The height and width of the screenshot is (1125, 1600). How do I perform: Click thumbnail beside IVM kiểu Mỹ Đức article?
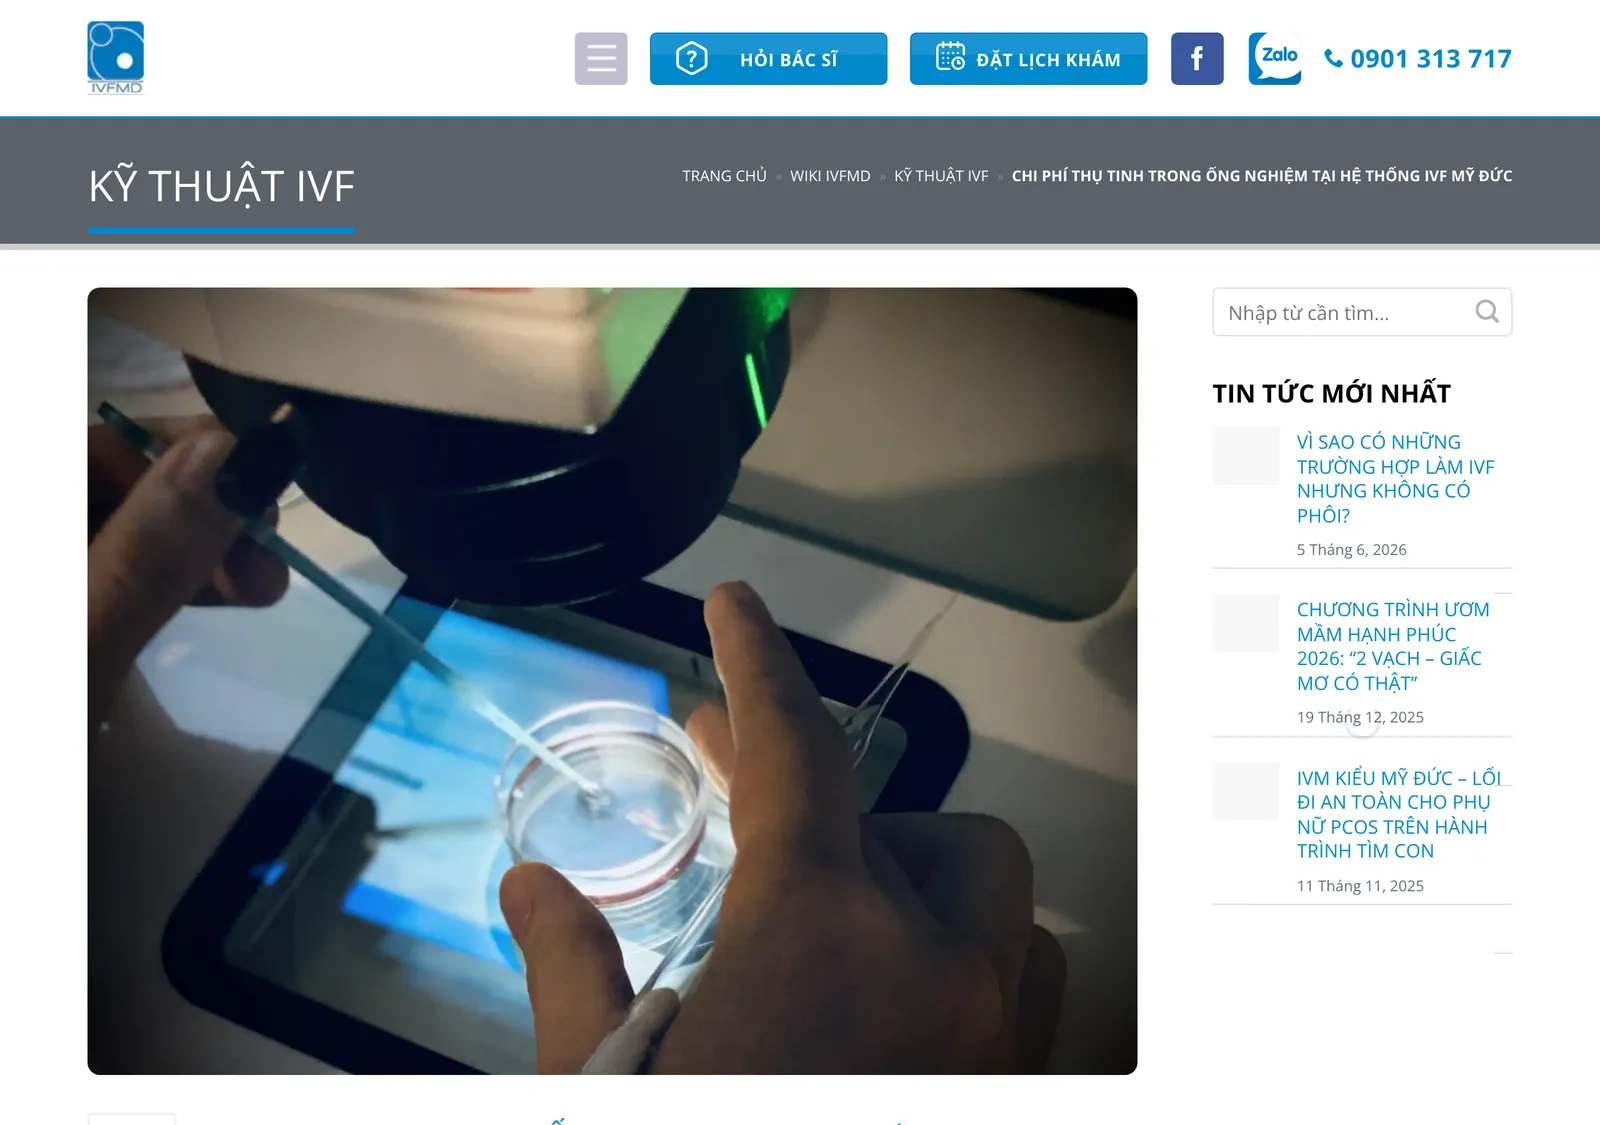[x=1246, y=791]
